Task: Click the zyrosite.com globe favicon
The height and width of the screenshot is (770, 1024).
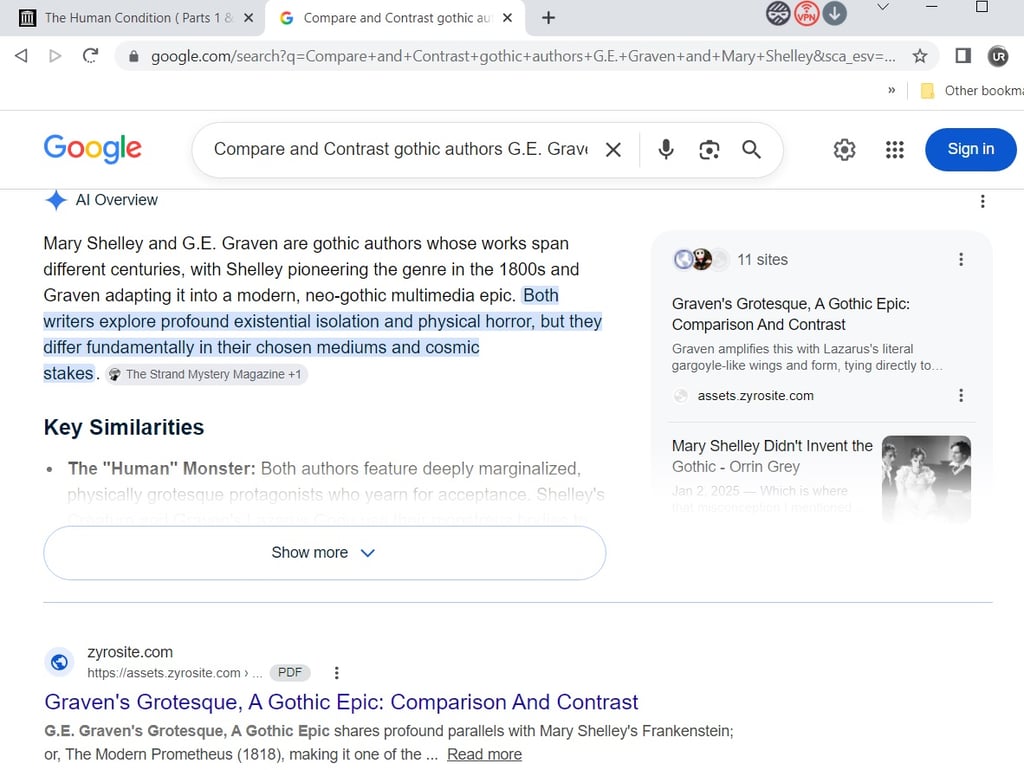Action: (59, 662)
